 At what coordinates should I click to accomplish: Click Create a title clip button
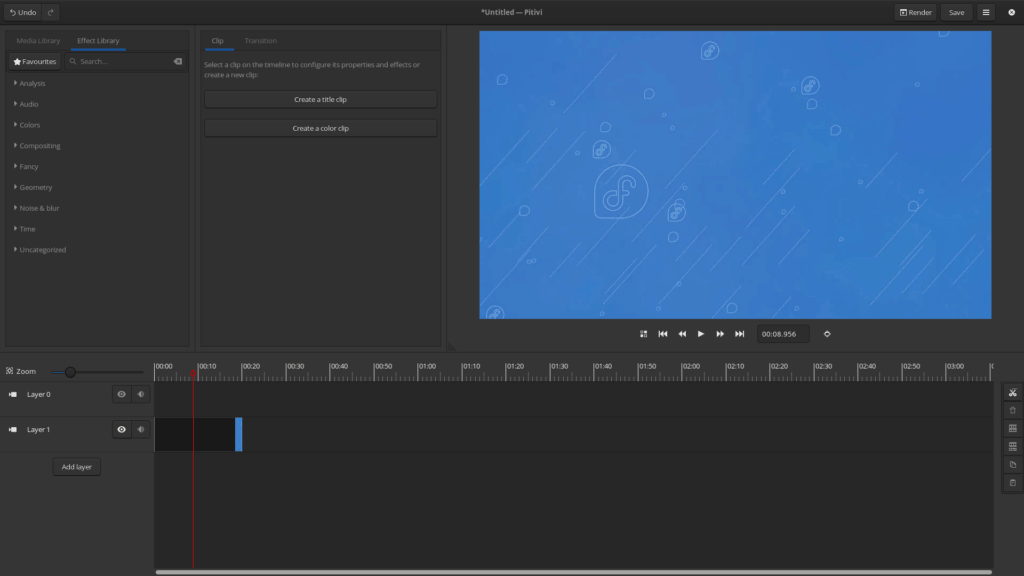320,100
